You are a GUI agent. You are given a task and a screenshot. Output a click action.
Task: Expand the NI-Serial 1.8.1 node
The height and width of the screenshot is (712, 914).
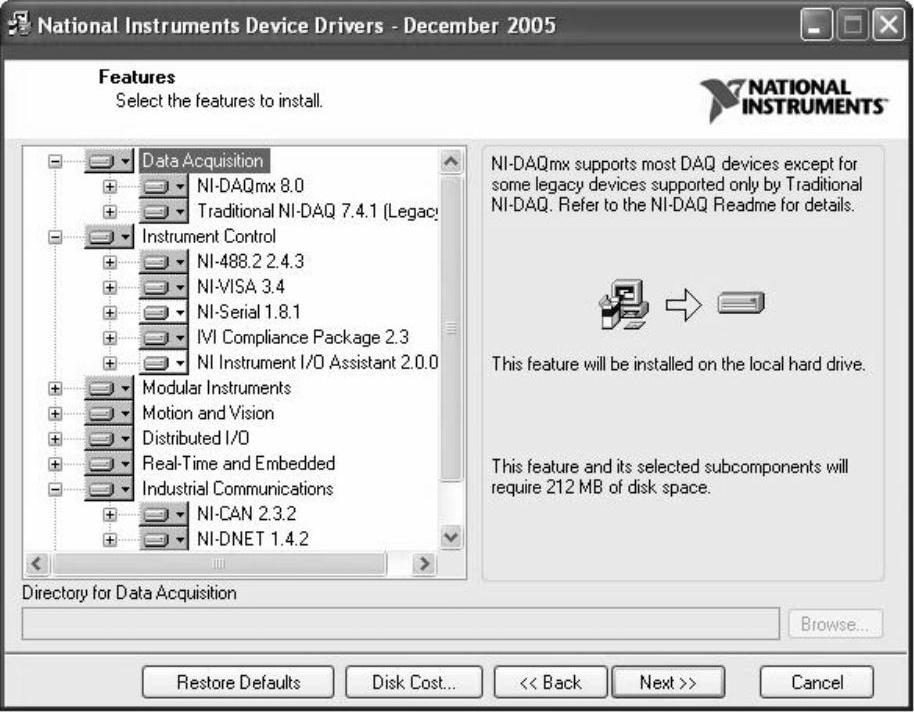click(110, 313)
